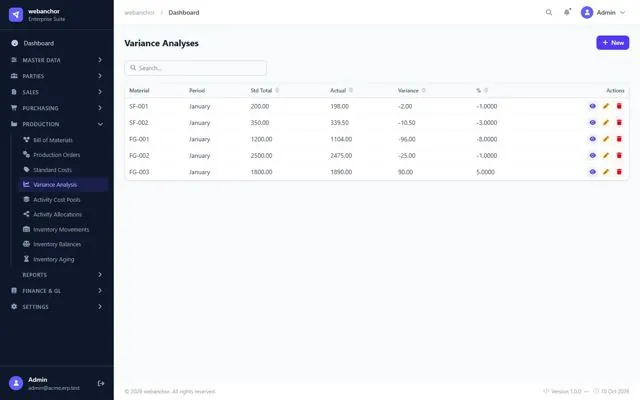The image size is (640, 400).
Task: Open Inventory Movements
Action: pos(63,229)
